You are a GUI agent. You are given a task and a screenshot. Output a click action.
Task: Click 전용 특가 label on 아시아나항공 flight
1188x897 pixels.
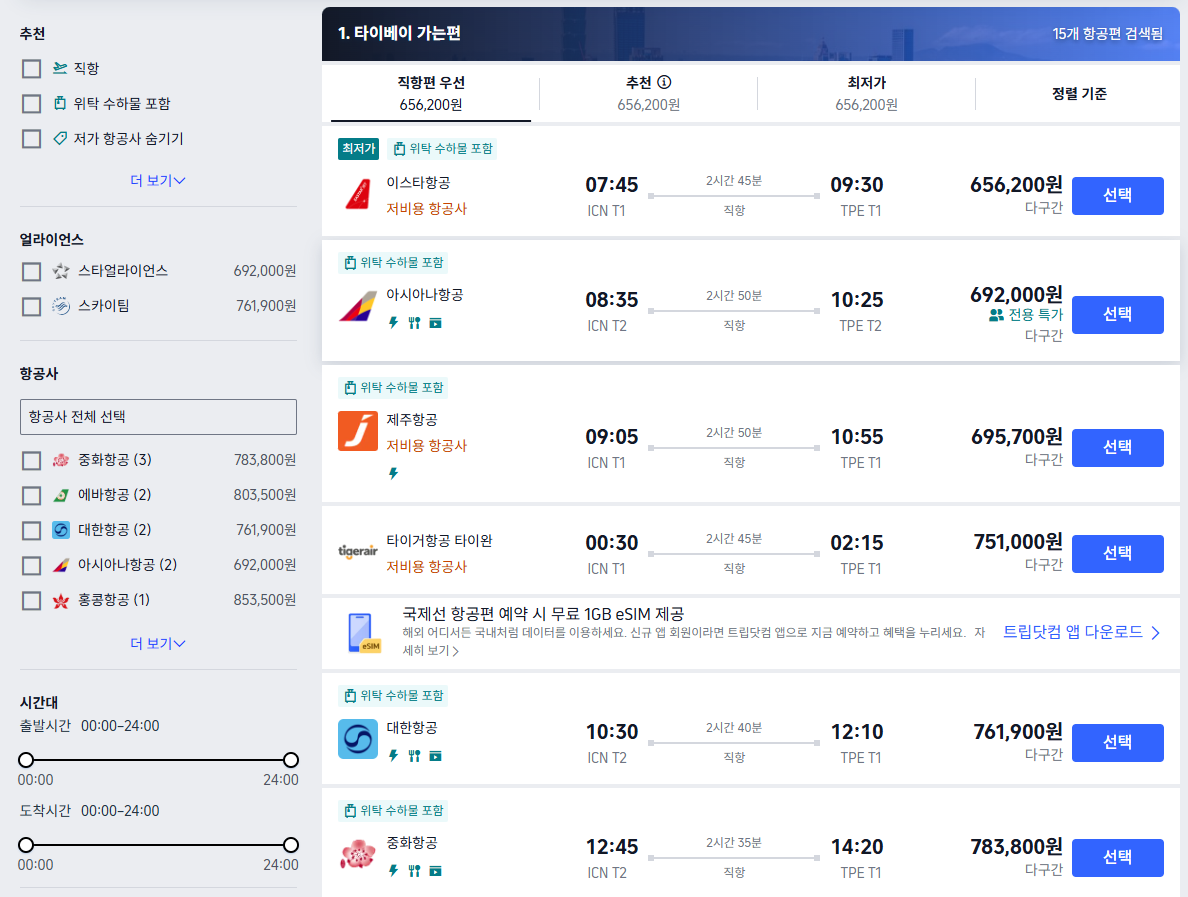1035,314
